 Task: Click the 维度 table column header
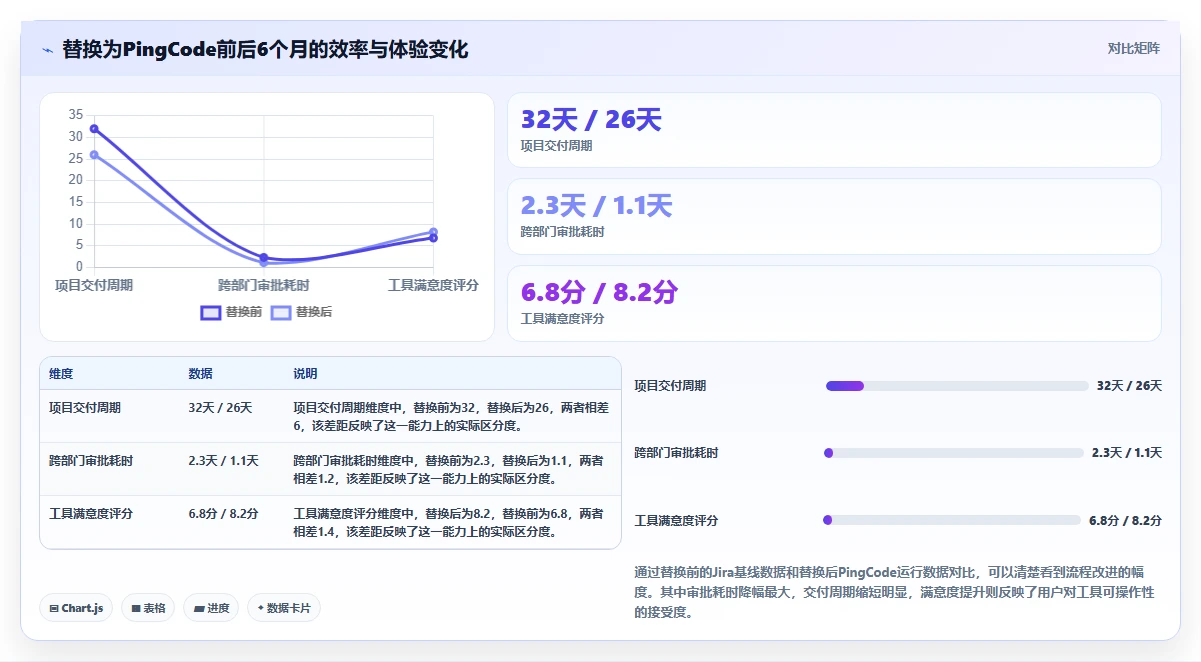61,374
